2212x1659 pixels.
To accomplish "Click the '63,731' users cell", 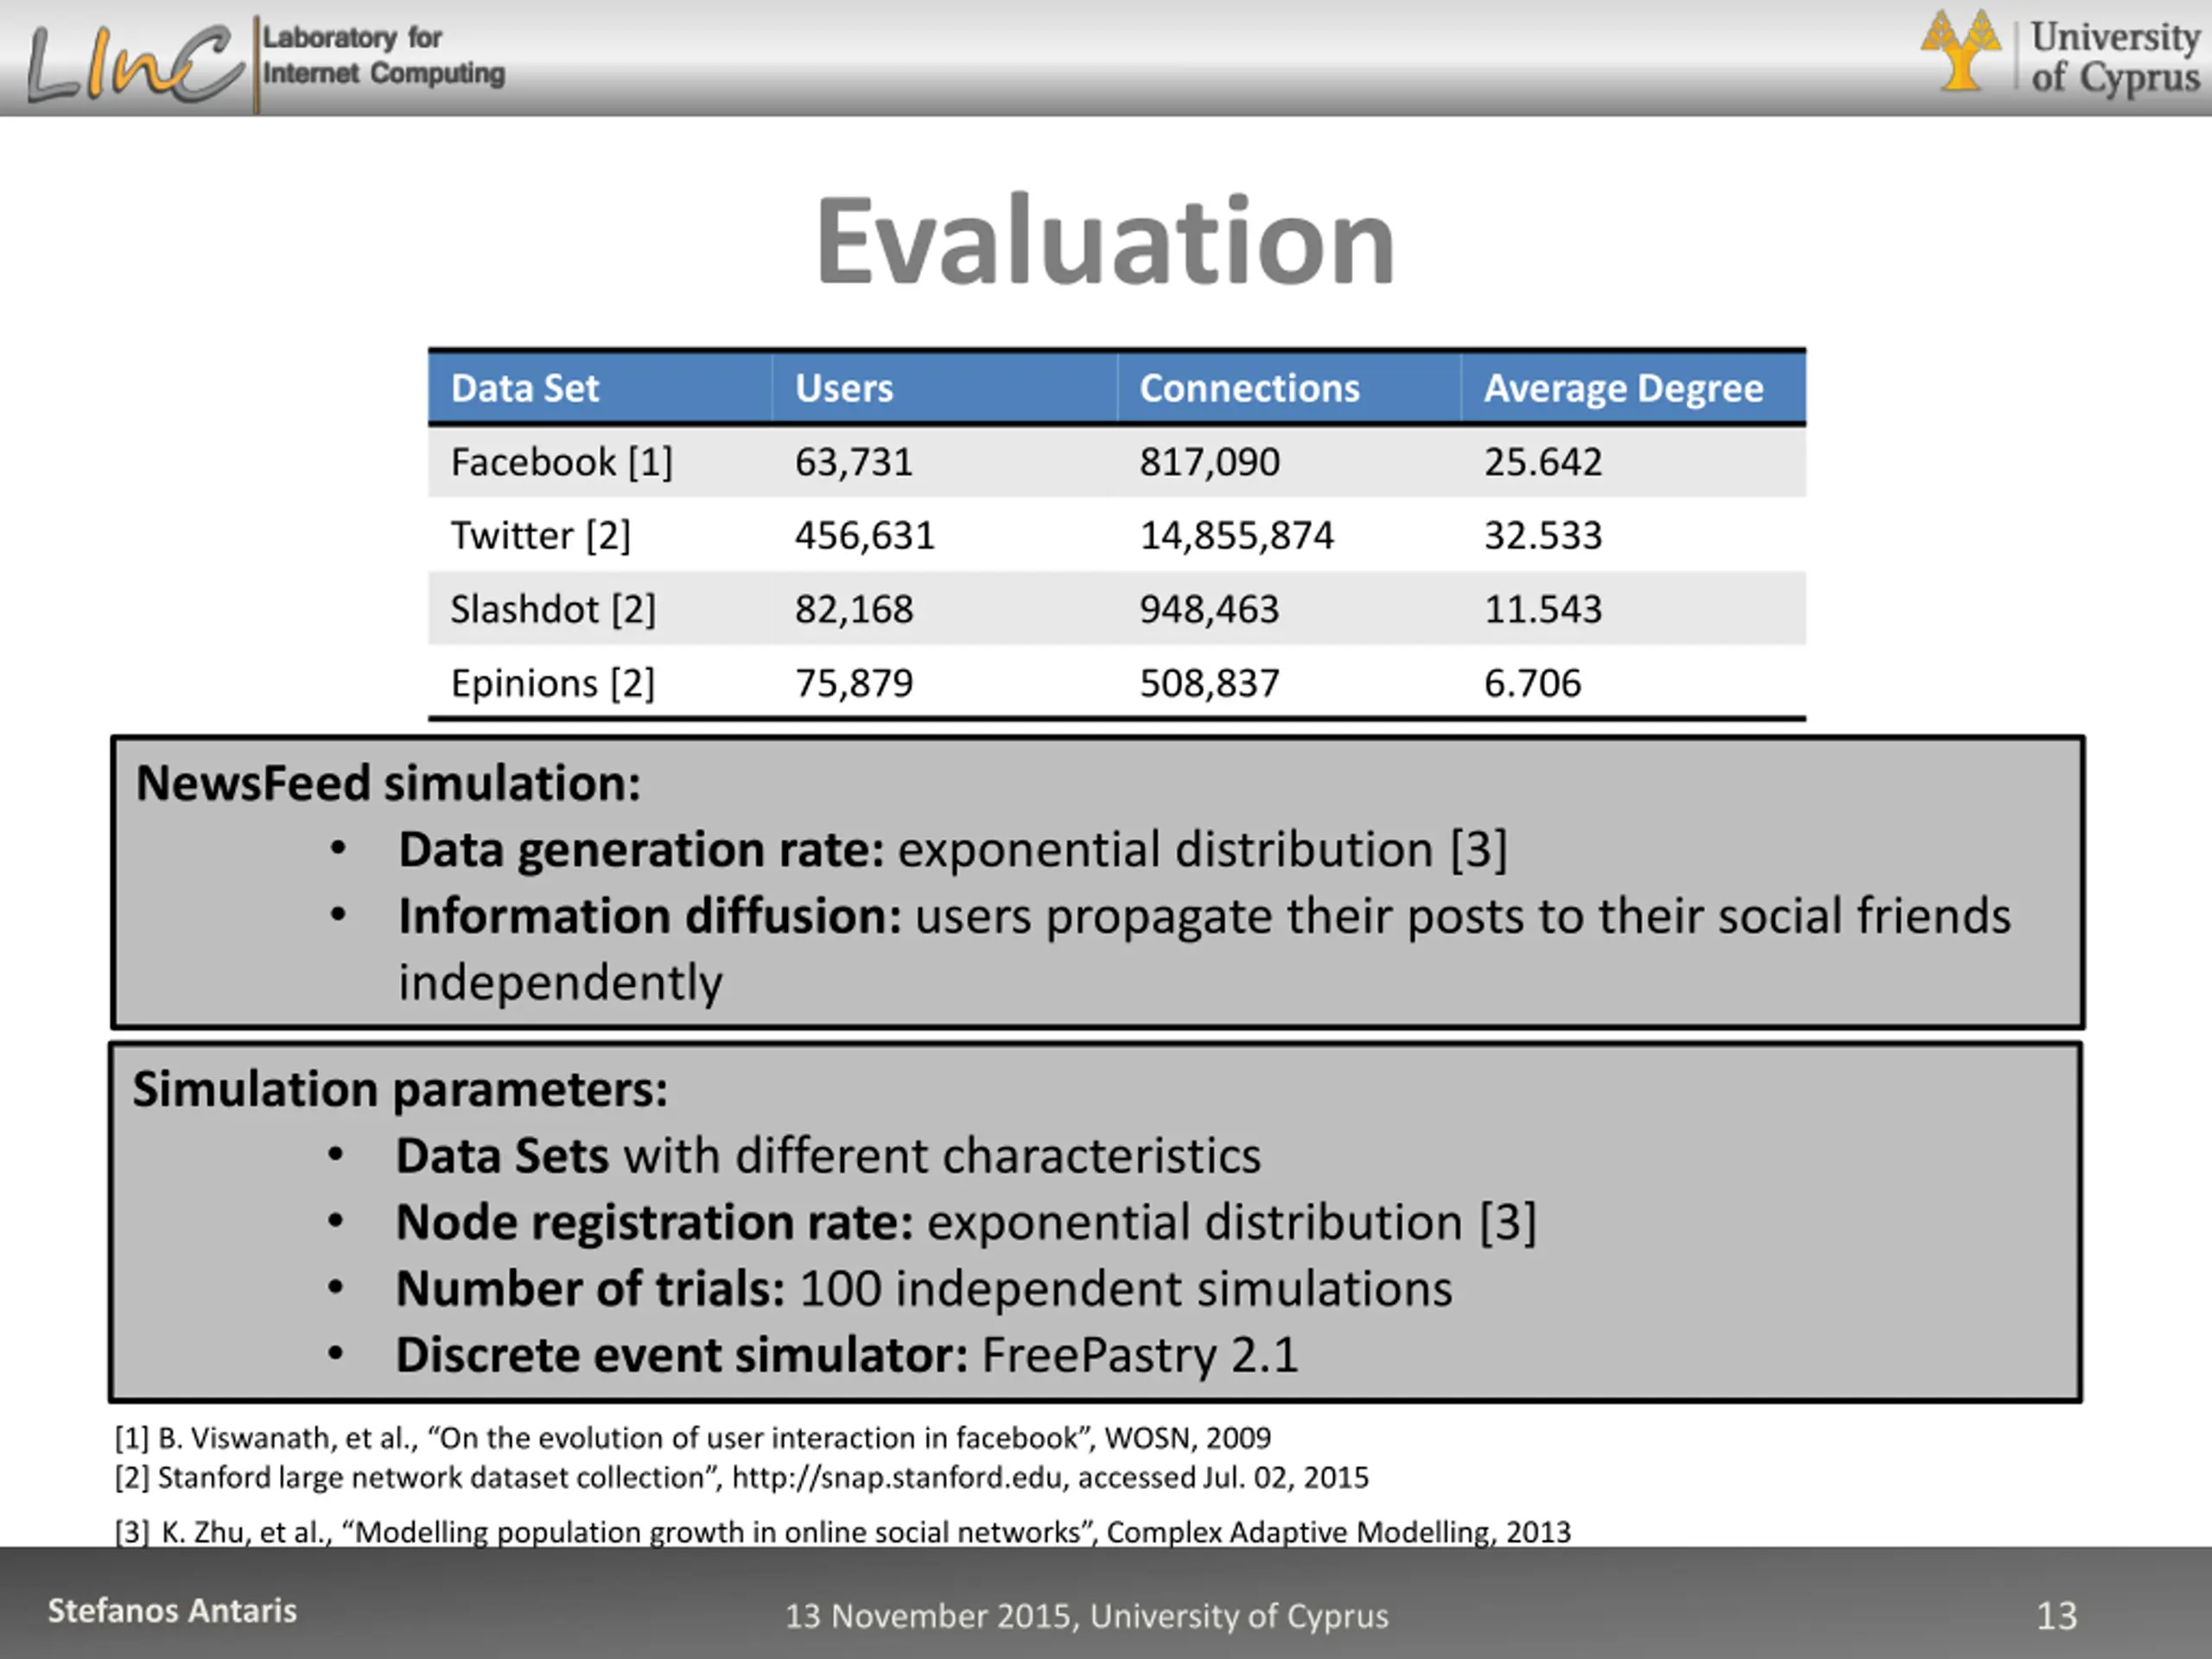I will pos(854,462).
